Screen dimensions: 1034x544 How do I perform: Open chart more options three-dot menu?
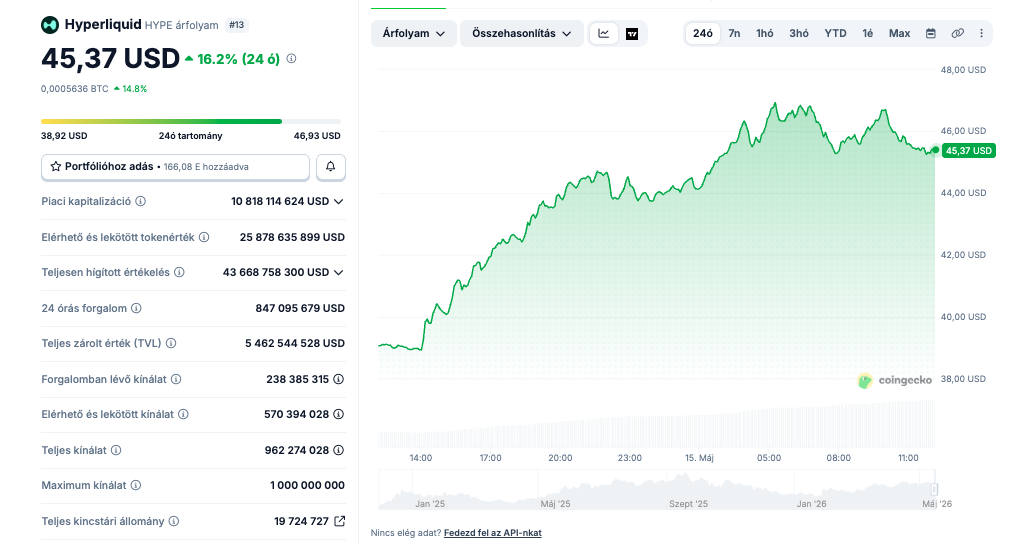(981, 34)
